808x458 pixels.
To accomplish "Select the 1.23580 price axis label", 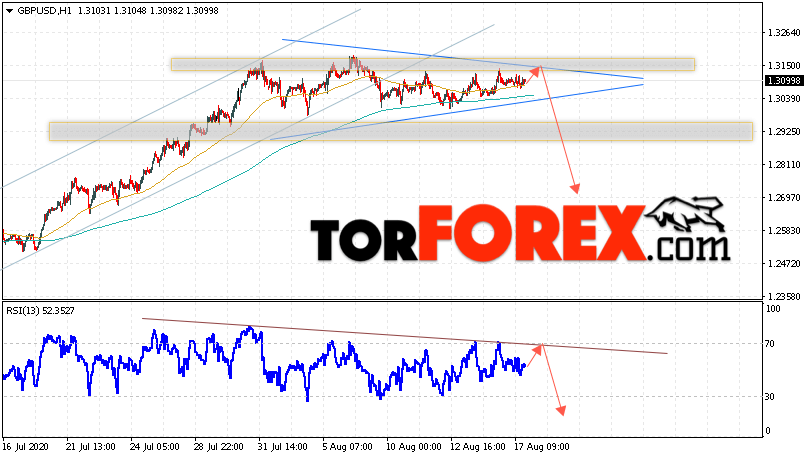I will point(784,296).
